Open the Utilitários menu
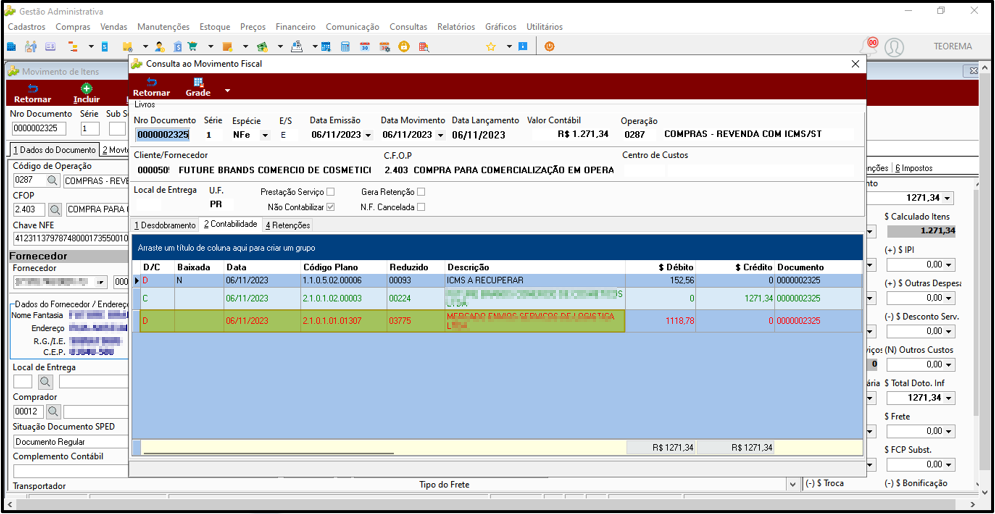Viewport: 995px width, 514px height. pyautogui.click(x=544, y=27)
